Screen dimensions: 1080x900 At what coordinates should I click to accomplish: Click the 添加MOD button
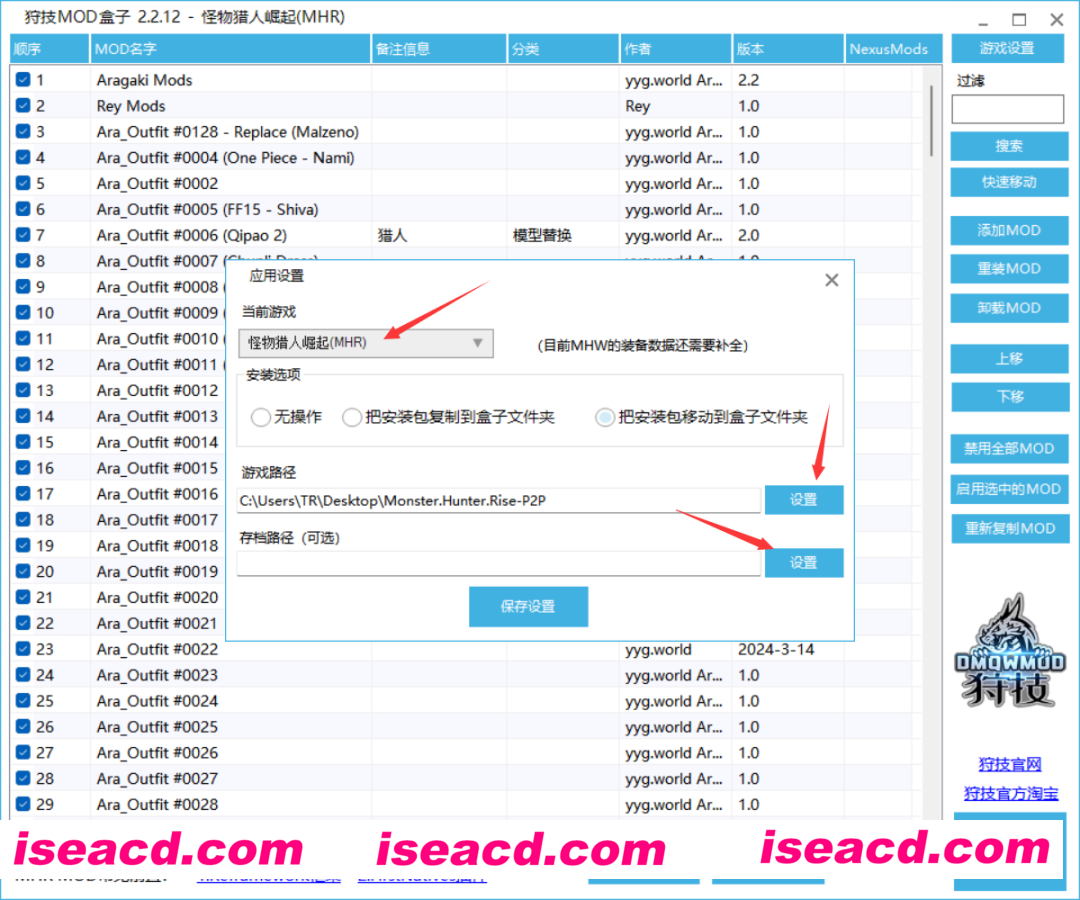click(1009, 230)
